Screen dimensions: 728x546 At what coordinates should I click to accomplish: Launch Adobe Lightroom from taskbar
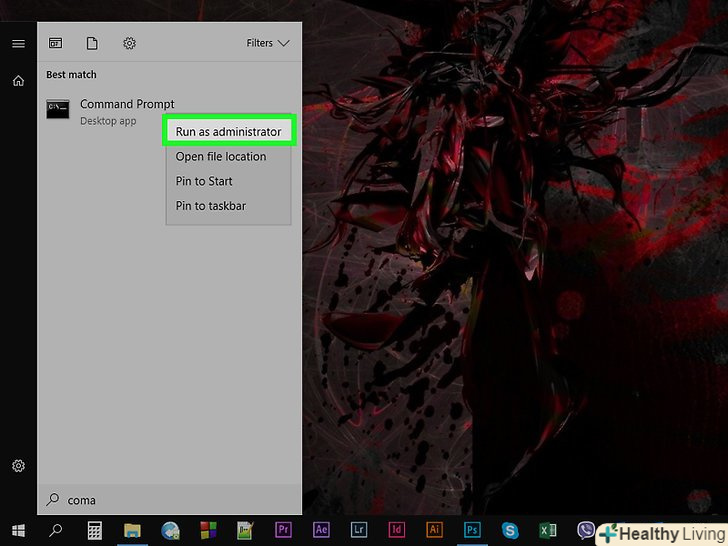click(359, 530)
